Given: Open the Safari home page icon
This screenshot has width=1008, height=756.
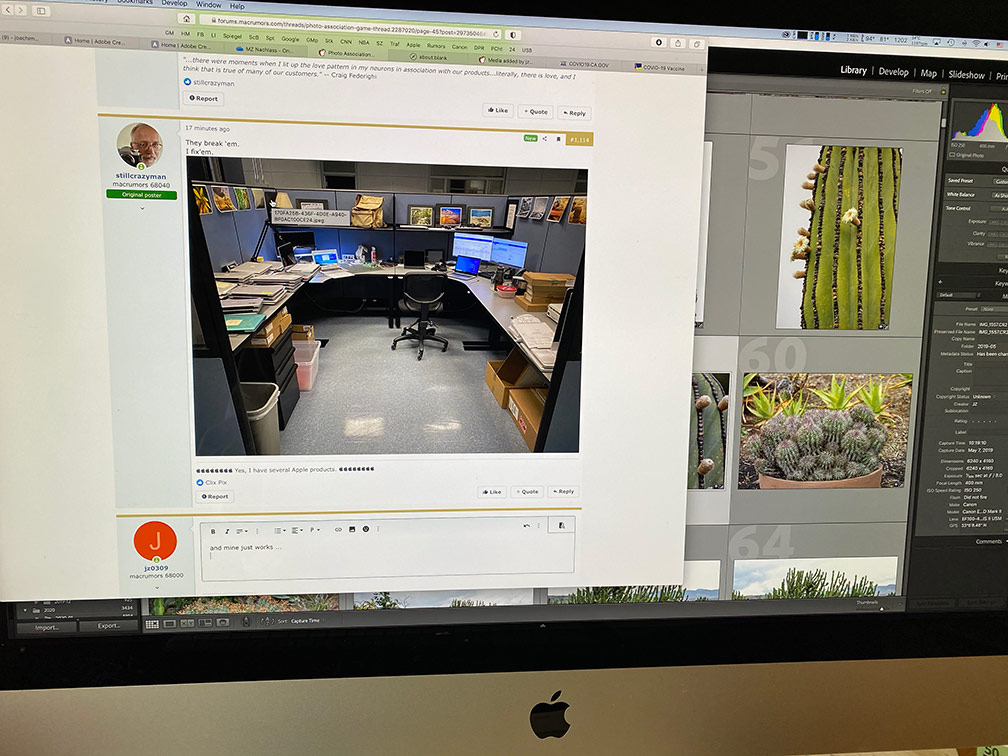Looking at the screenshot, I should click(x=186, y=19).
